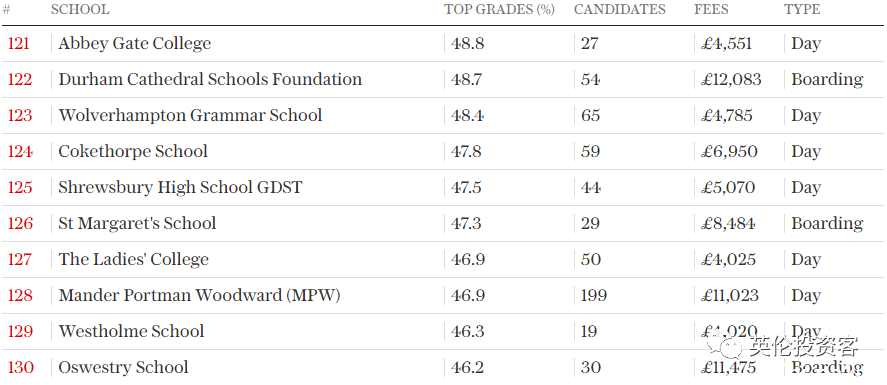Click Cokethorpe School name
The width and height of the screenshot is (887, 385).
(133, 152)
